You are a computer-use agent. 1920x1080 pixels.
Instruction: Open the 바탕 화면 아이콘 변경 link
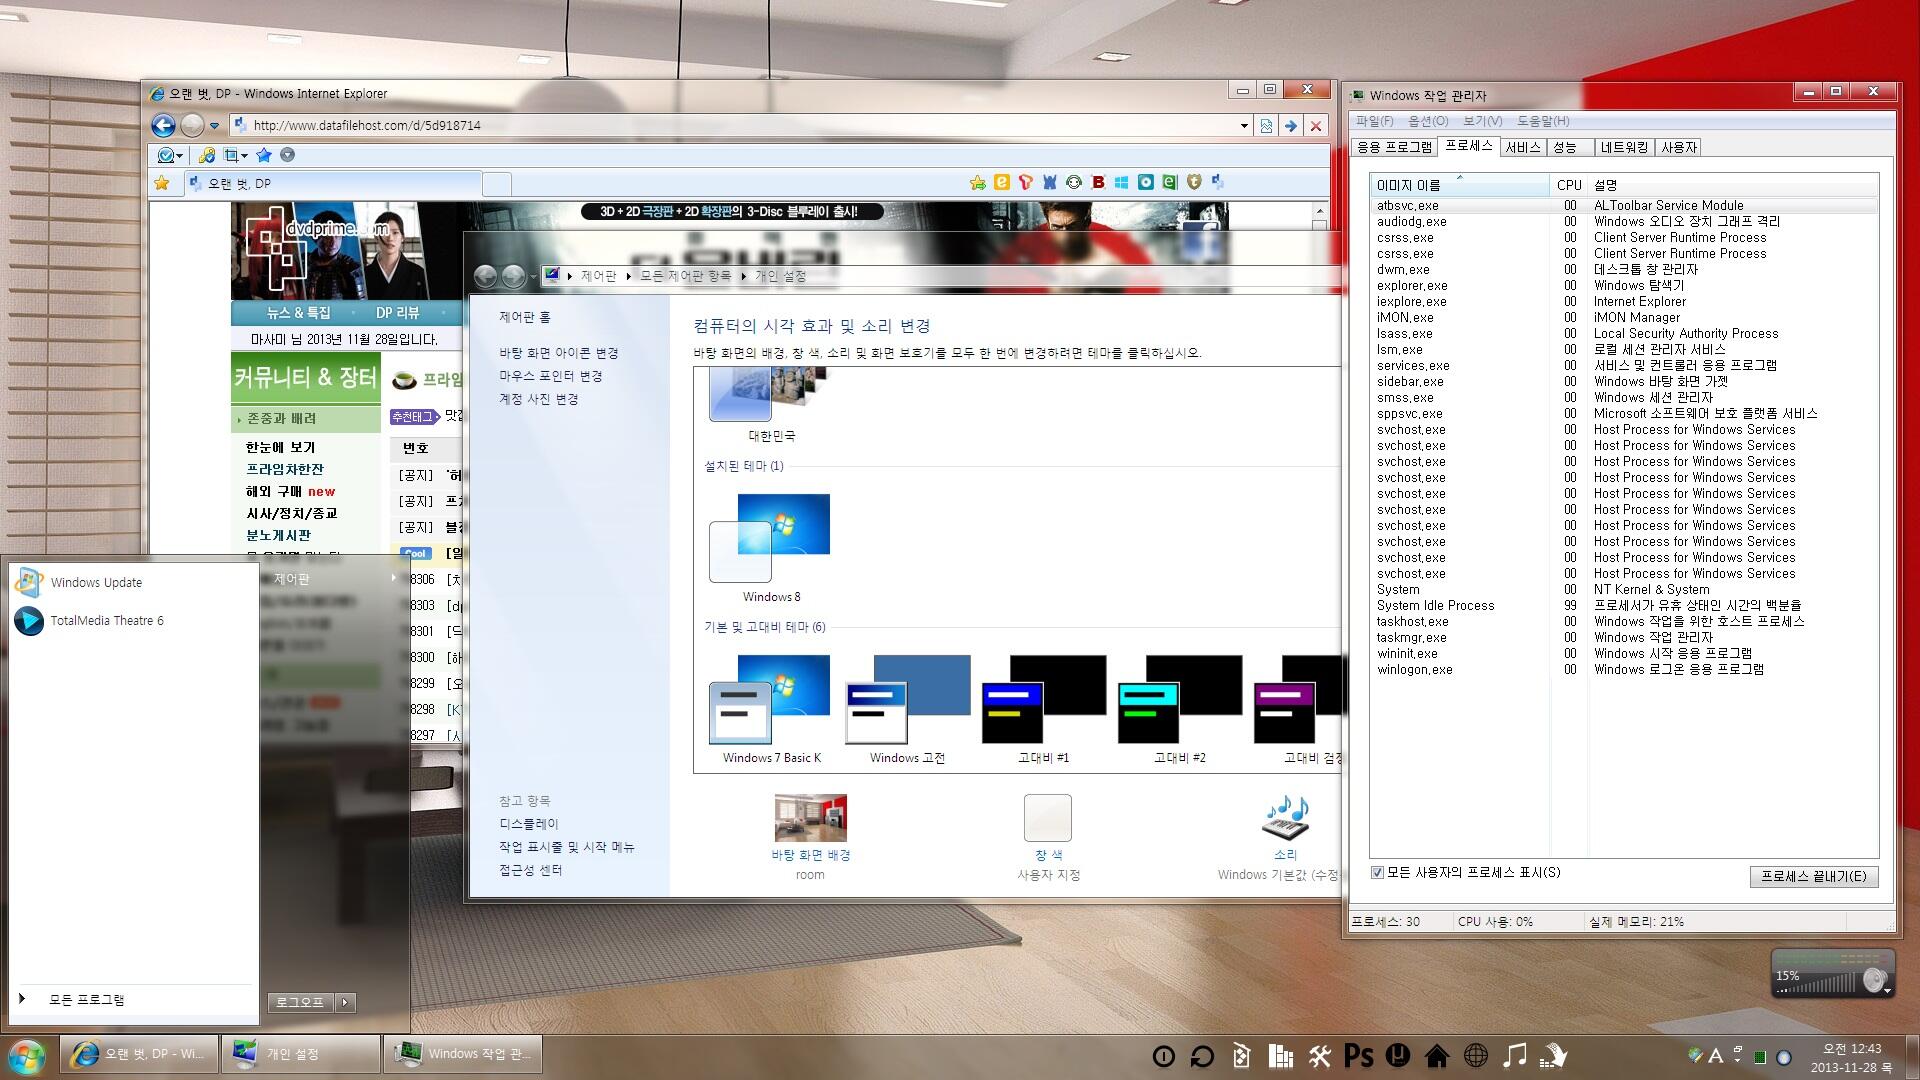(558, 353)
